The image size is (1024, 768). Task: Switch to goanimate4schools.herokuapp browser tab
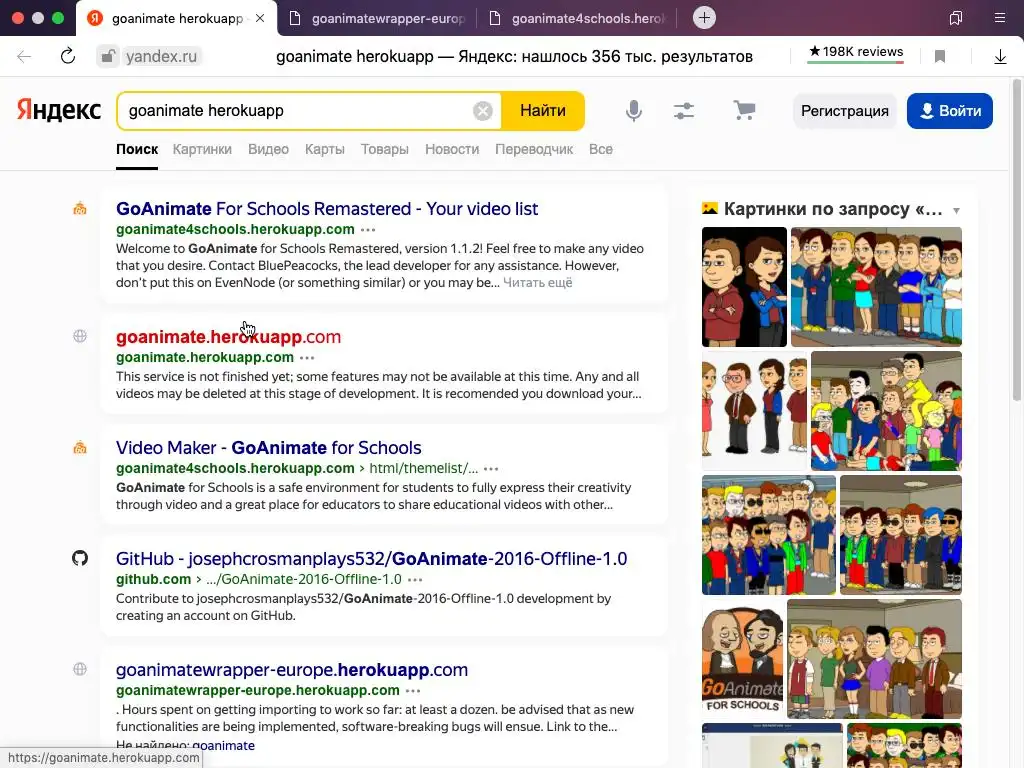coord(577,18)
